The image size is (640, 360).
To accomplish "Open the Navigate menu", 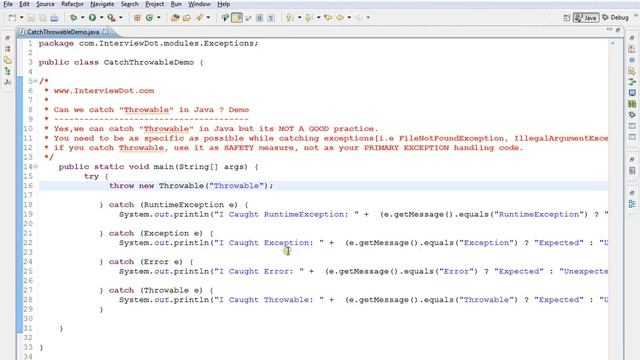I will click(x=102, y=4).
